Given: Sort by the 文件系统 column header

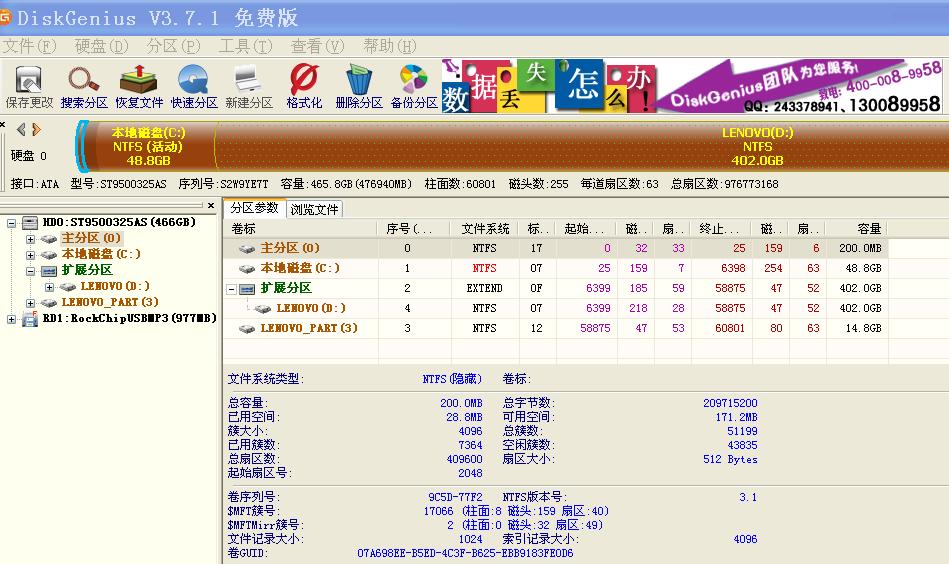Looking at the screenshot, I should pyautogui.click(x=485, y=229).
